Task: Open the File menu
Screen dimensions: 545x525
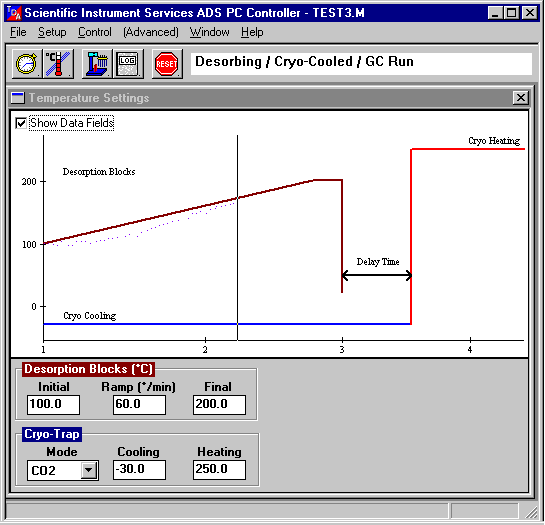Action: pyautogui.click(x=18, y=32)
